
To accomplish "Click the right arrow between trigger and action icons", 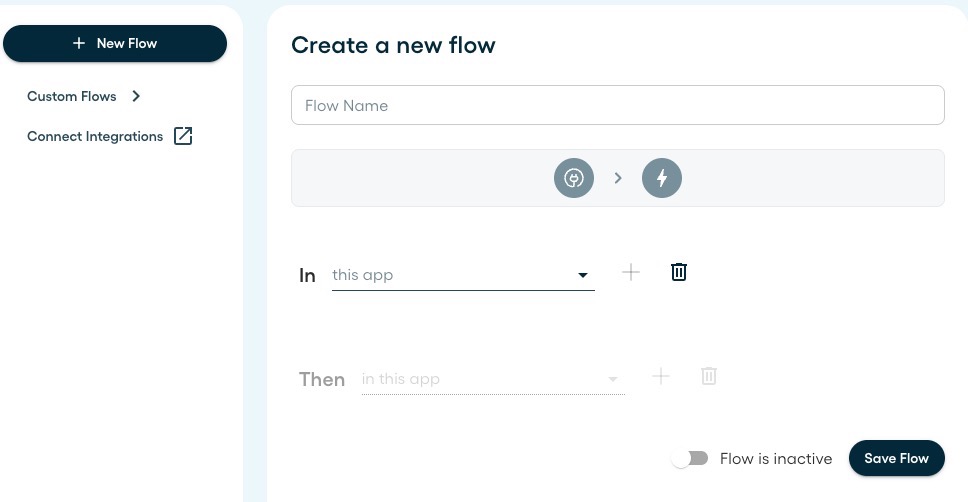I will 618,178.
